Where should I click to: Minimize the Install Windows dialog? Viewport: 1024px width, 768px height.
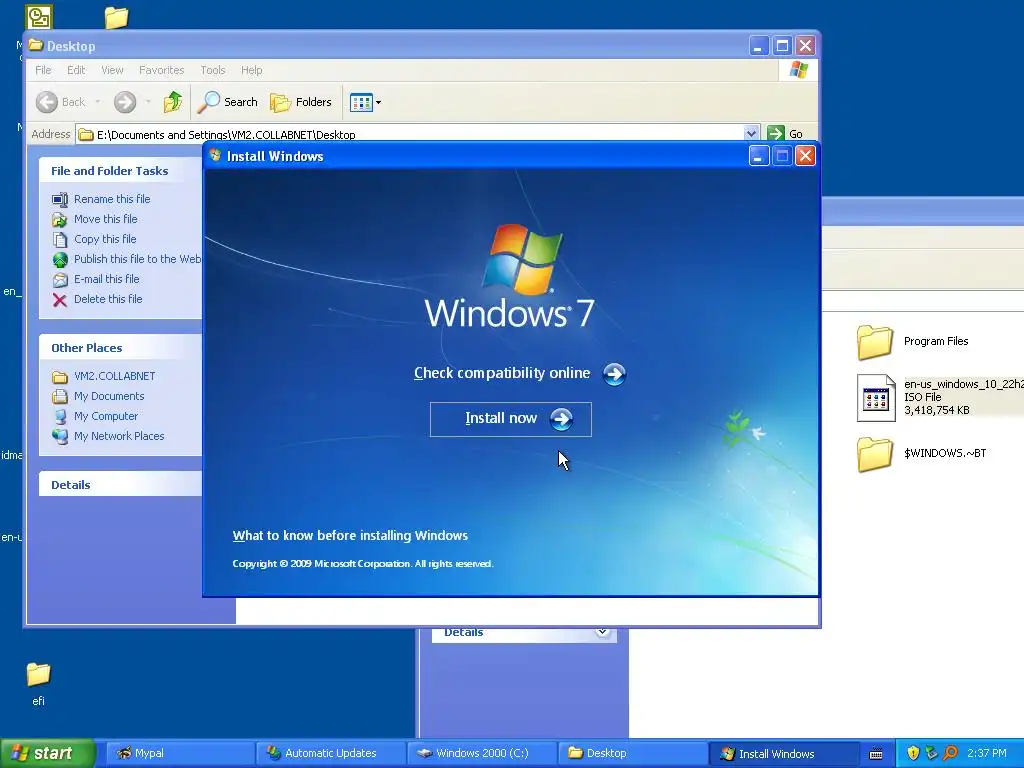[758, 156]
